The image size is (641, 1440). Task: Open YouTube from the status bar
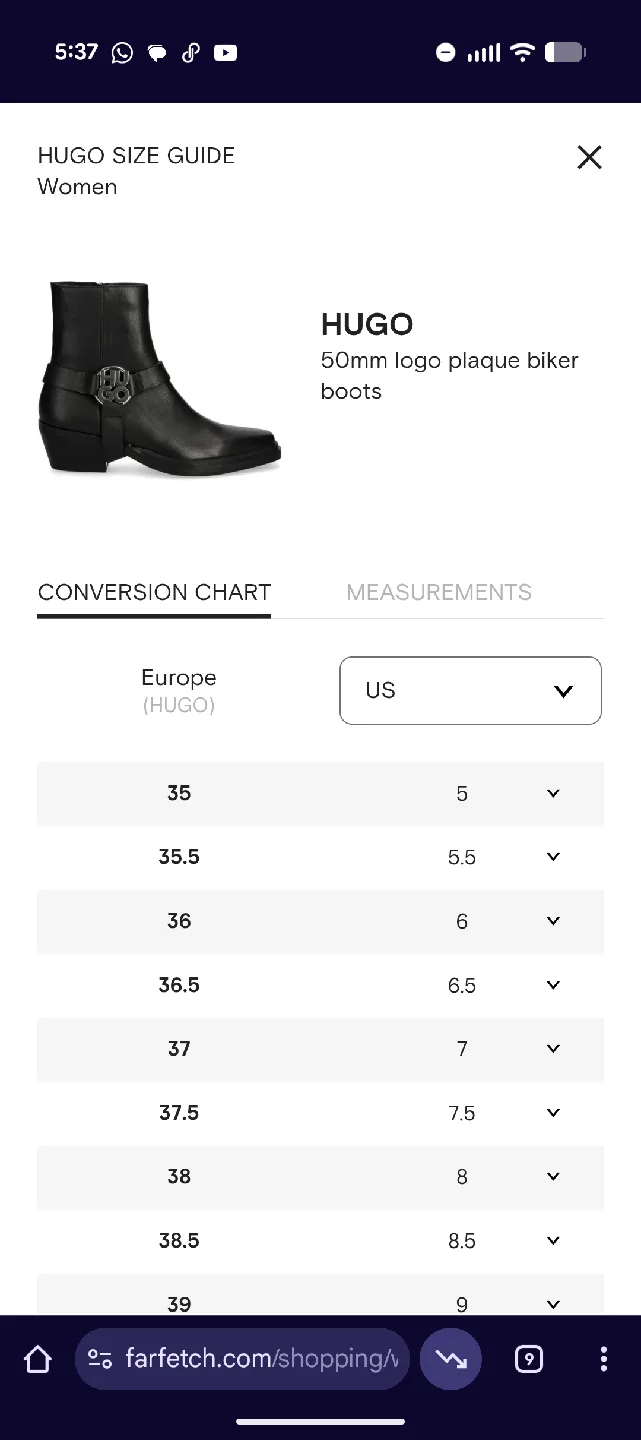(226, 53)
